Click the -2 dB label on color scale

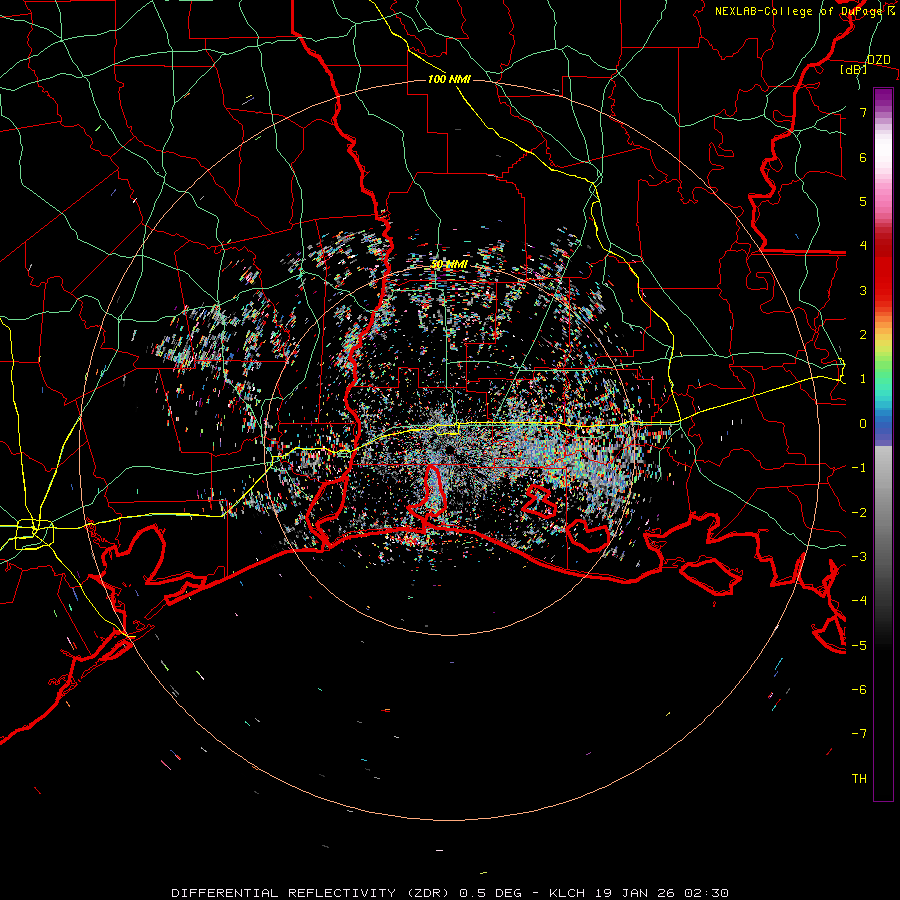(x=859, y=512)
